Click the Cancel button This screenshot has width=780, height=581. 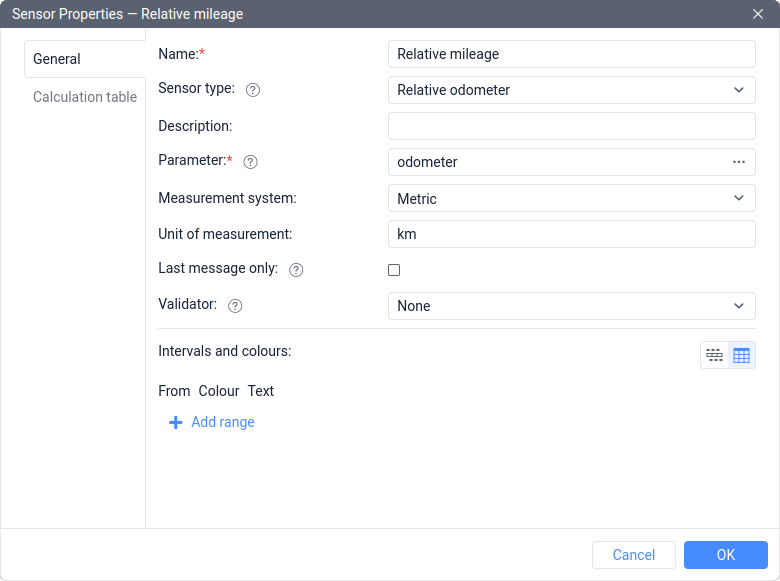point(634,555)
